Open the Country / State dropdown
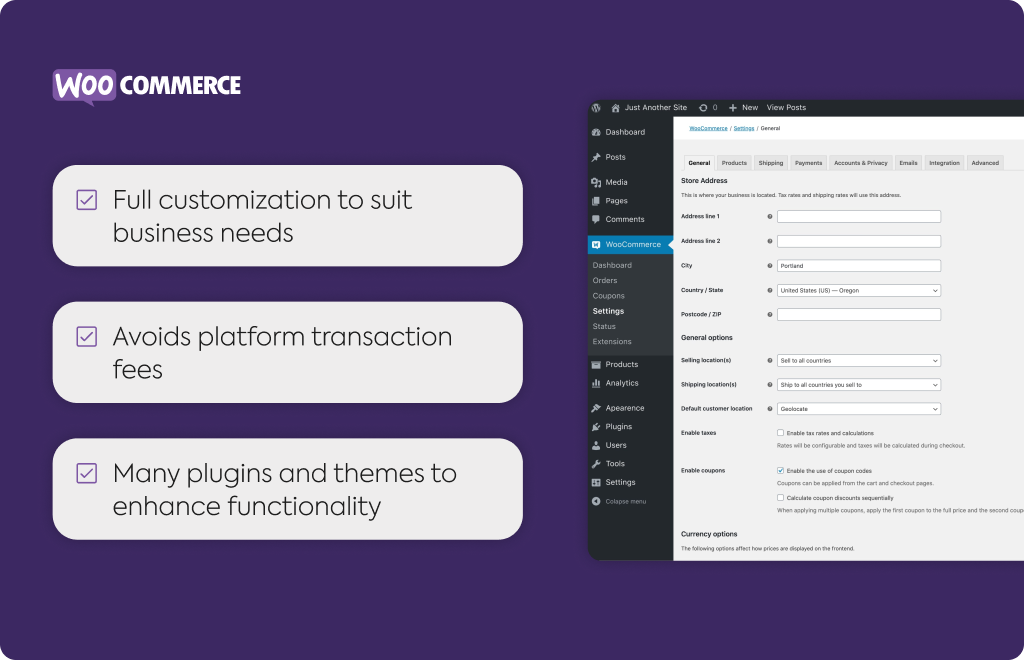The image size is (1024, 660). (859, 291)
